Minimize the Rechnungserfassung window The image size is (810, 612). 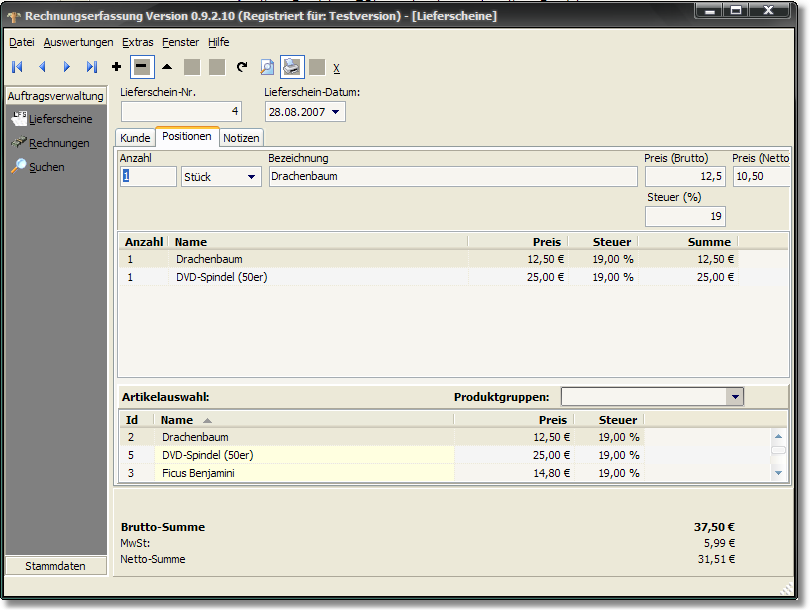click(709, 10)
